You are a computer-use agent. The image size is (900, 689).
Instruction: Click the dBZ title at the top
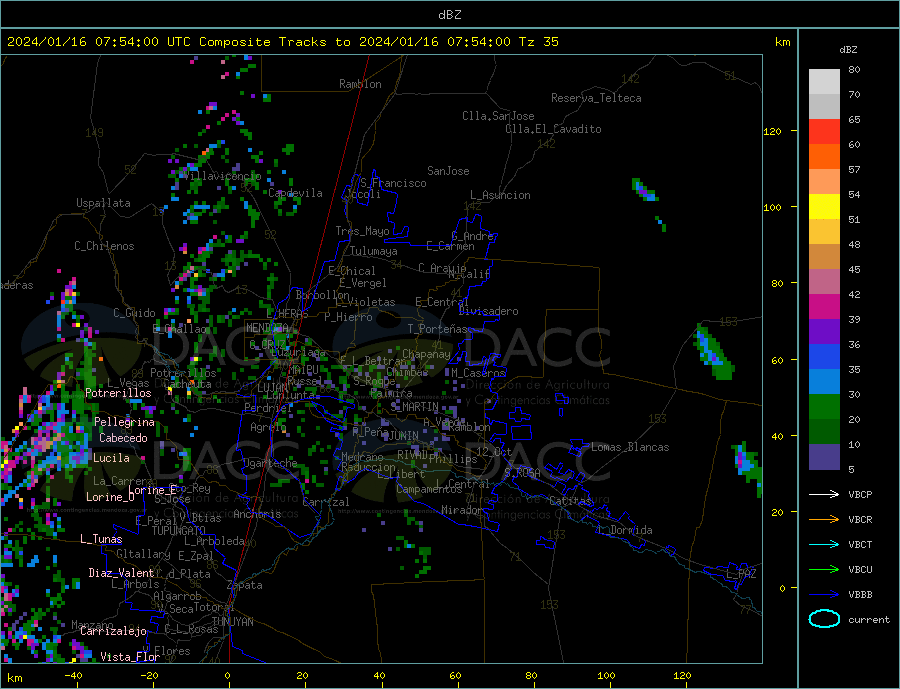coord(449,15)
